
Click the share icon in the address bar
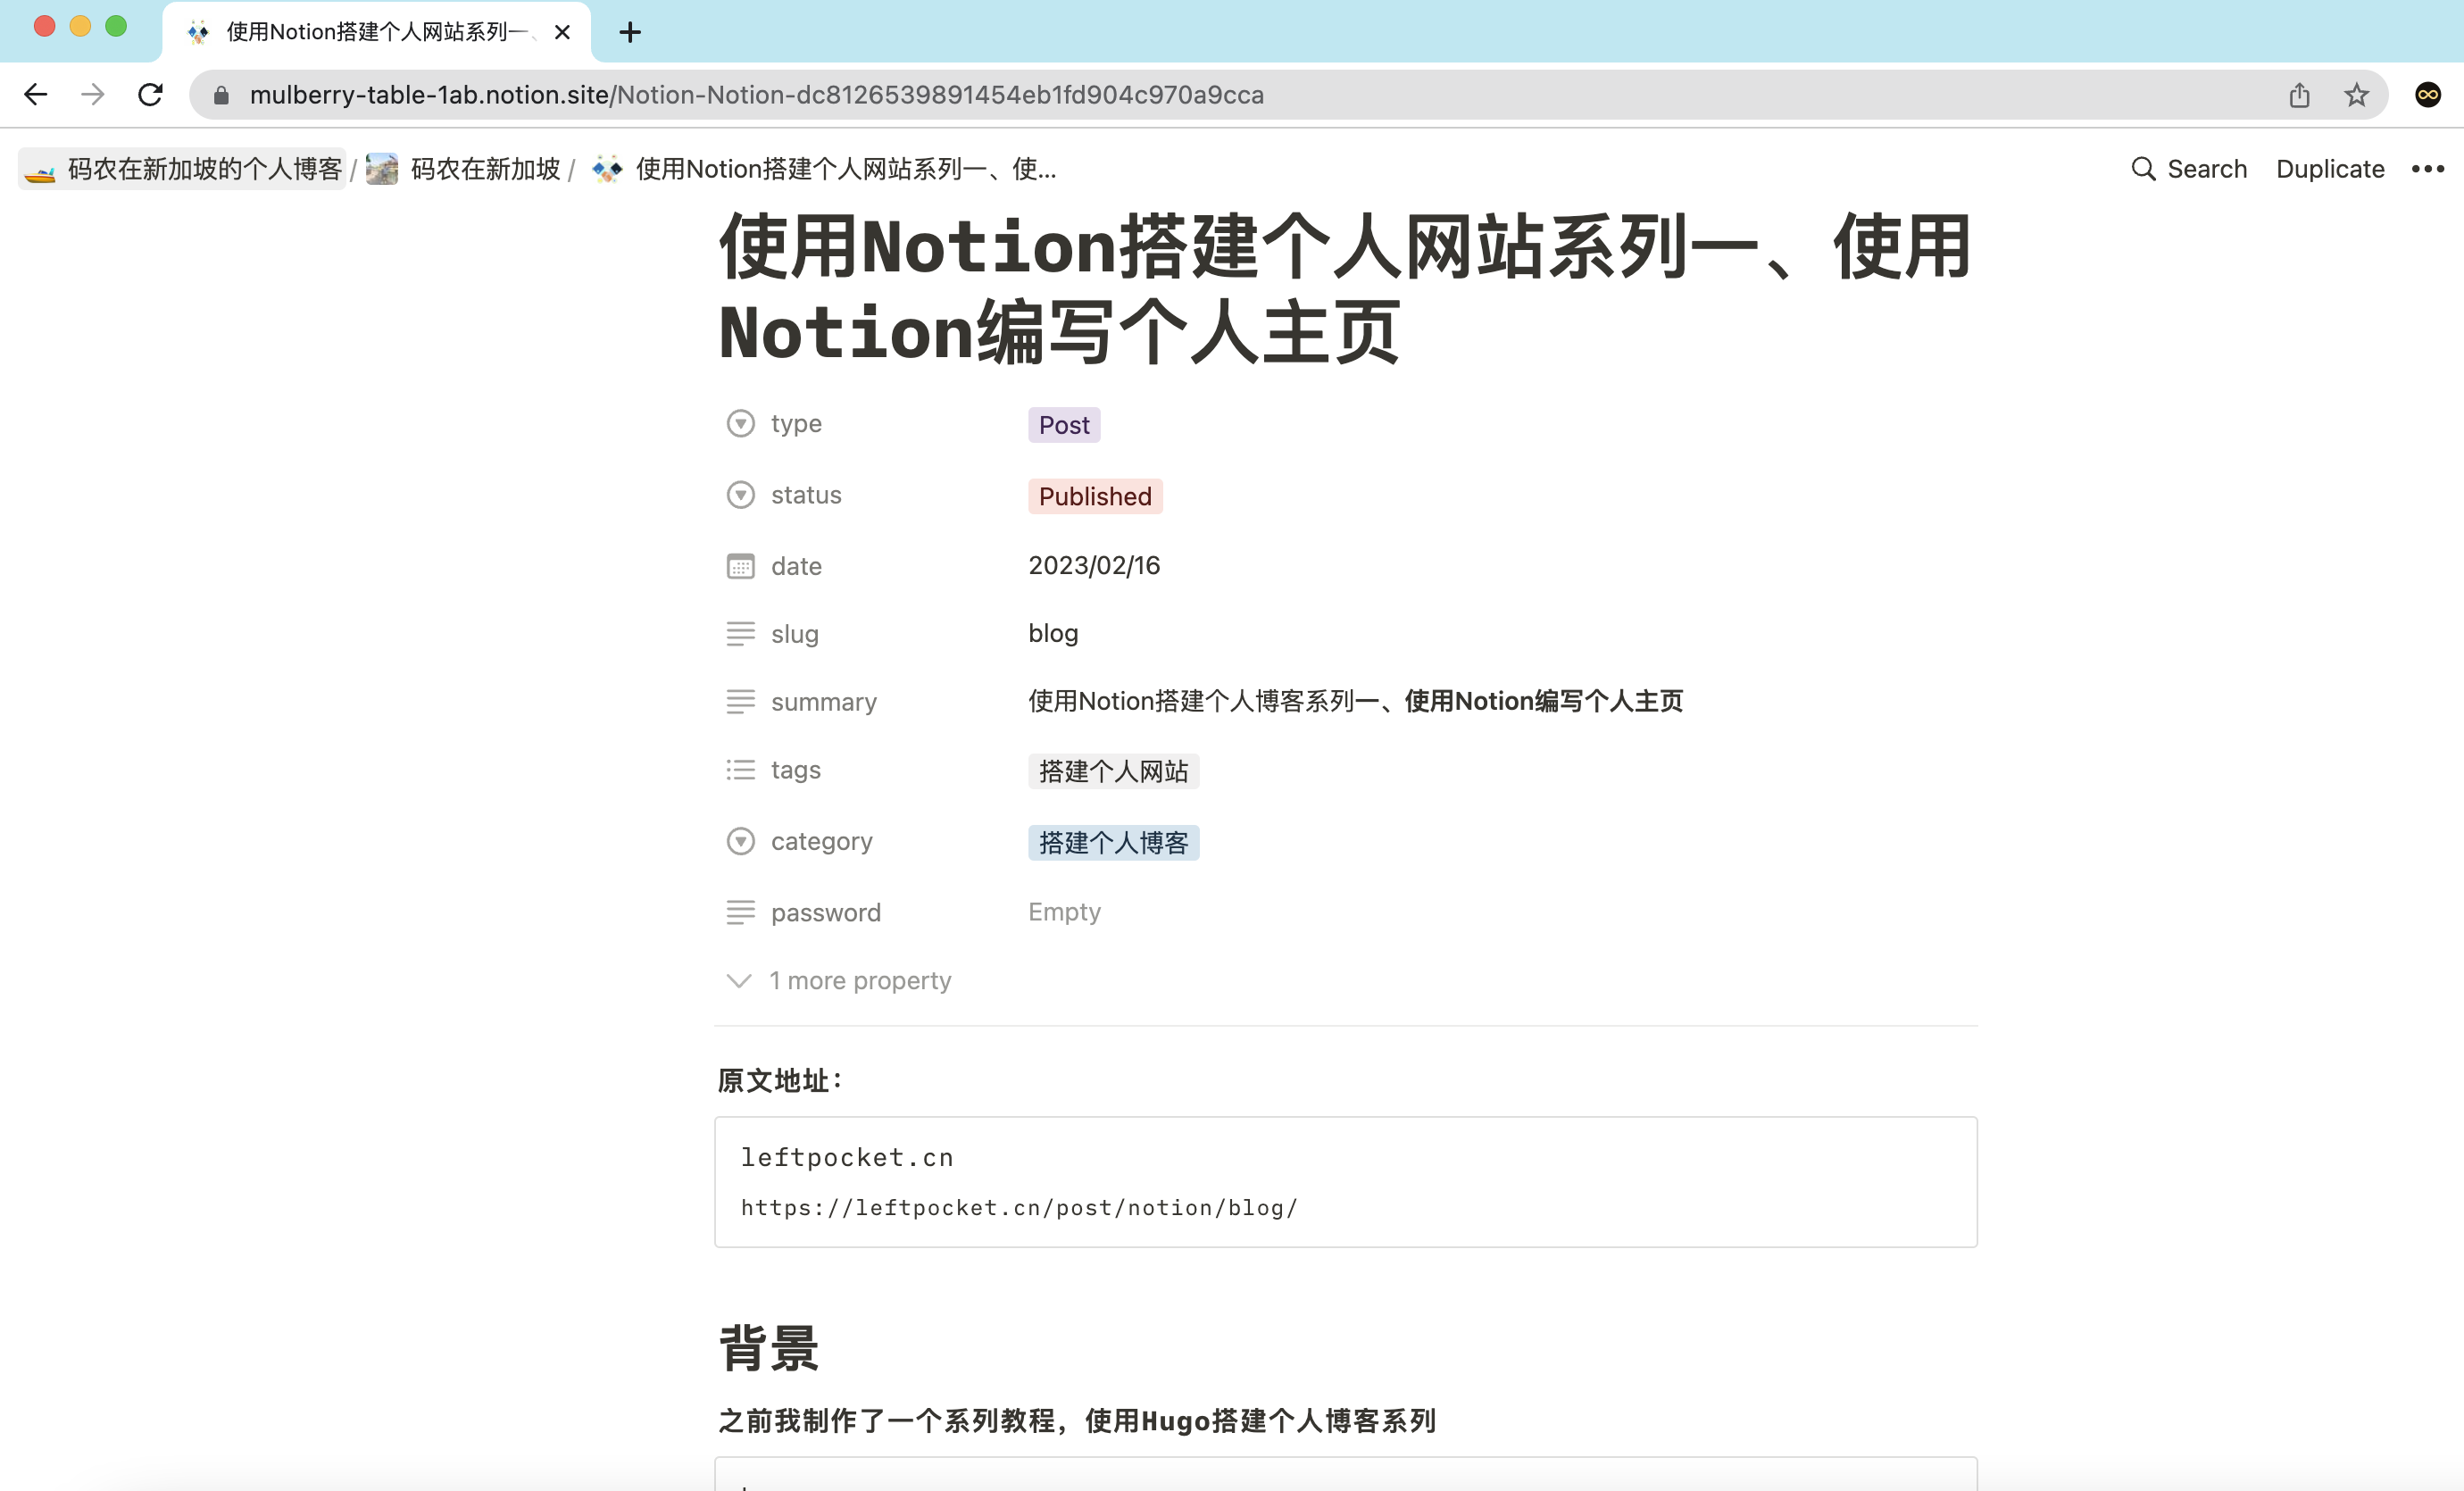(2299, 95)
